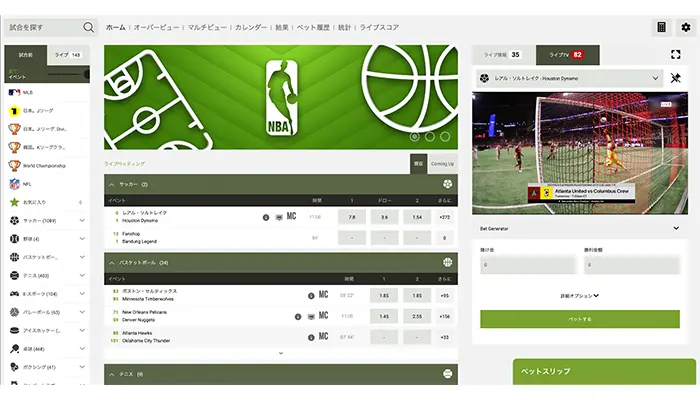700x400 pixels.
Task: Open the calculator icon at top right
Action: [661, 27]
